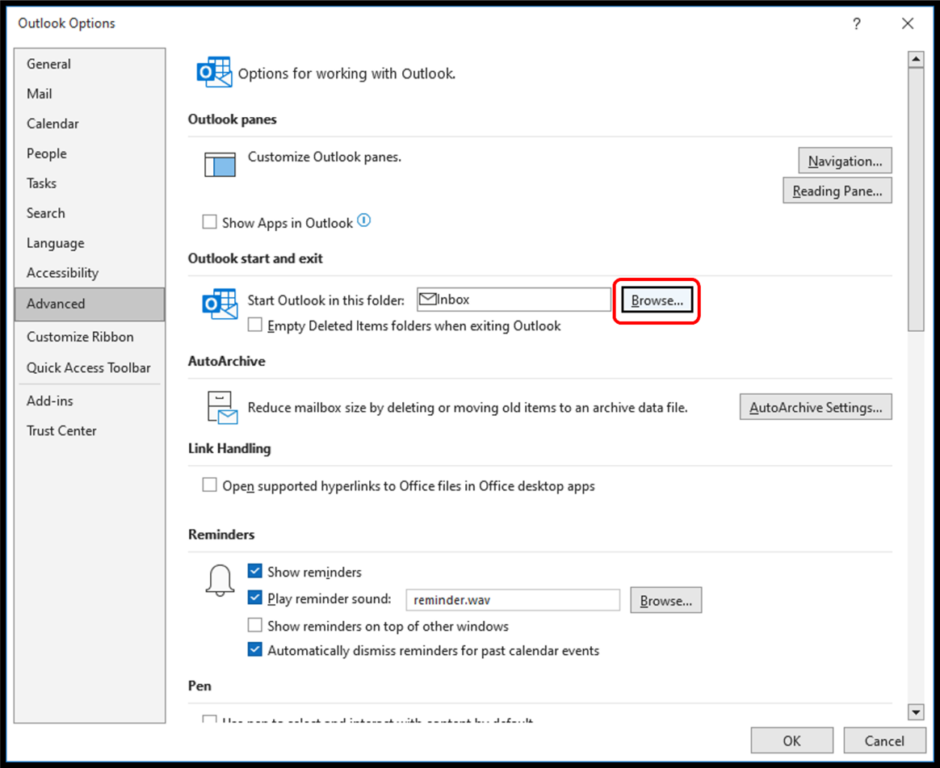This screenshot has width=940, height=768.
Task: Open the Trust Center settings page
Action: [x=62, y=430]
